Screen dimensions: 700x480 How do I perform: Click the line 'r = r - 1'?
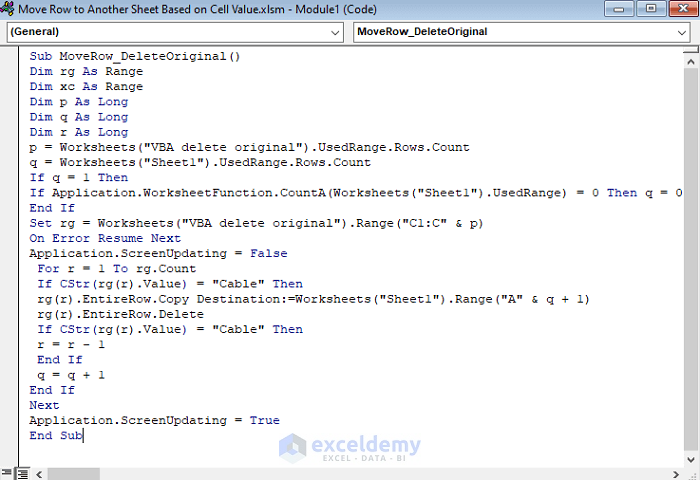pyautogui.click(x=71, y=345)
